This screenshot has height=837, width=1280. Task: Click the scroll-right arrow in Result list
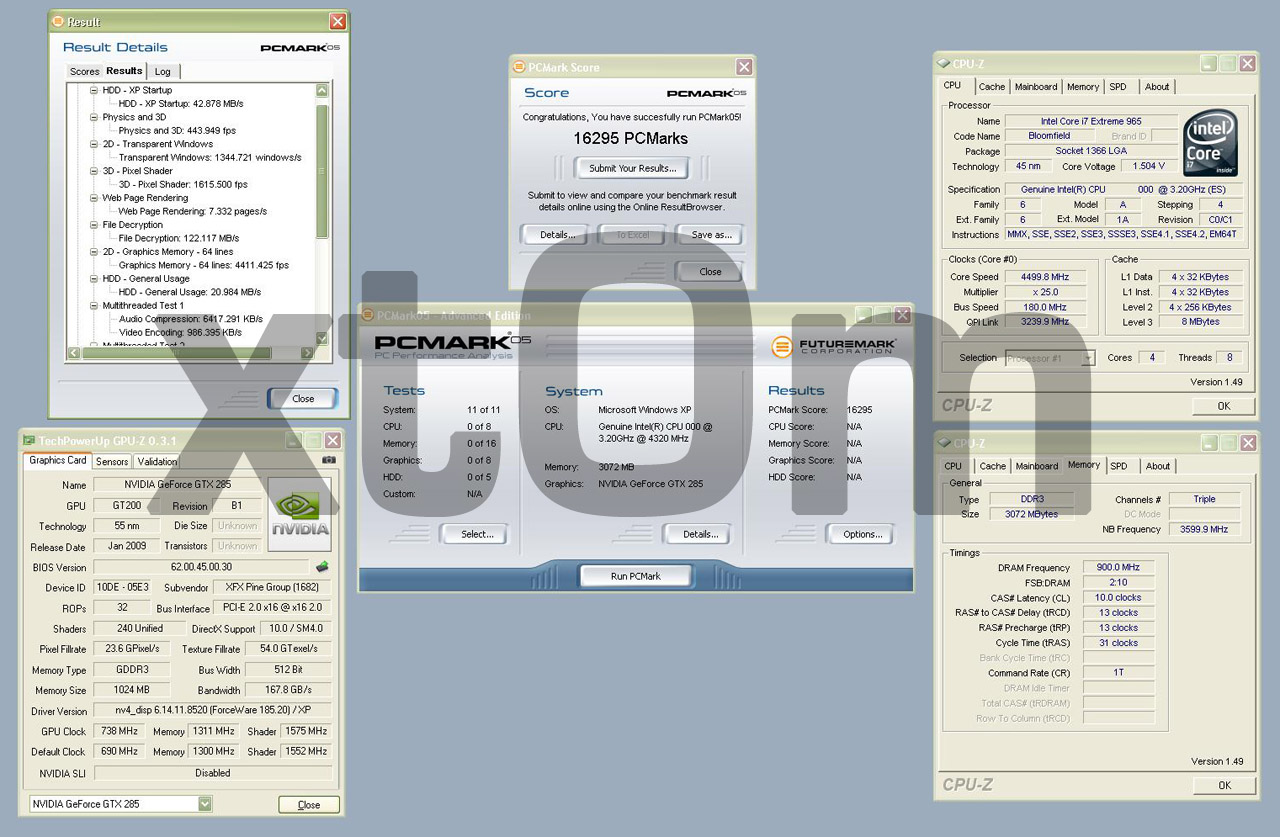(x=310, y=353)
